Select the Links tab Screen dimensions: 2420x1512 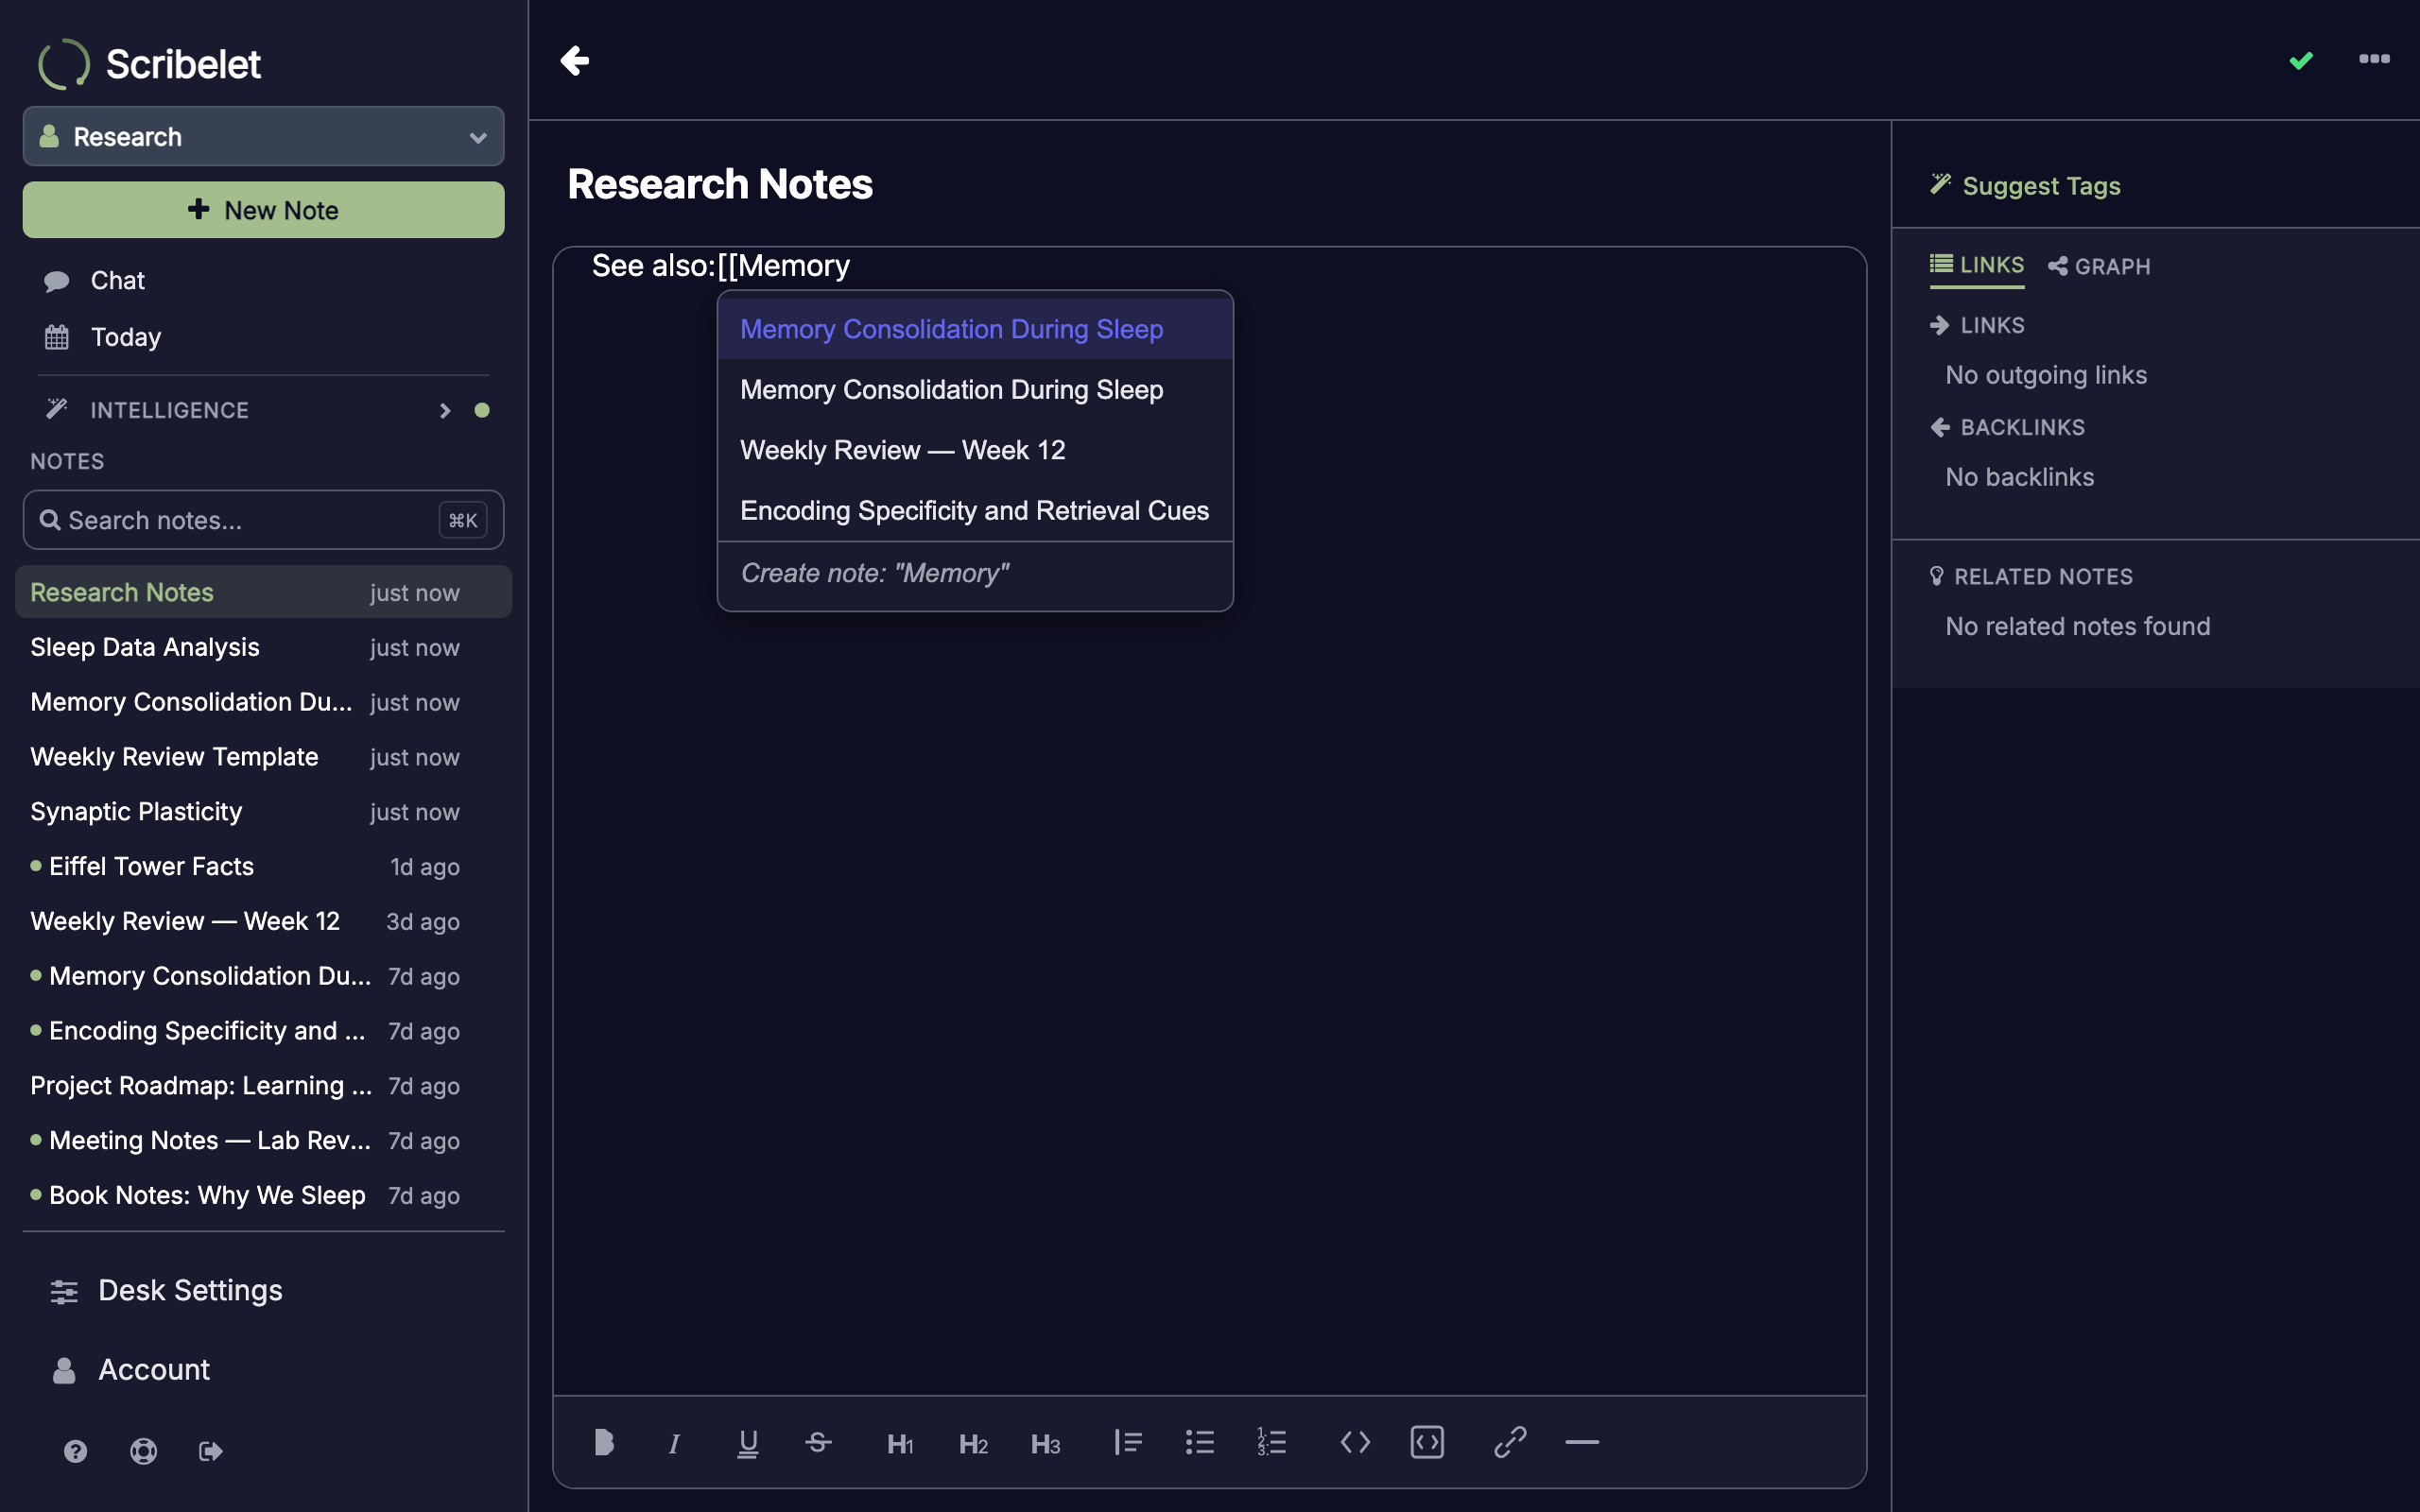[x=1976, y=265]
